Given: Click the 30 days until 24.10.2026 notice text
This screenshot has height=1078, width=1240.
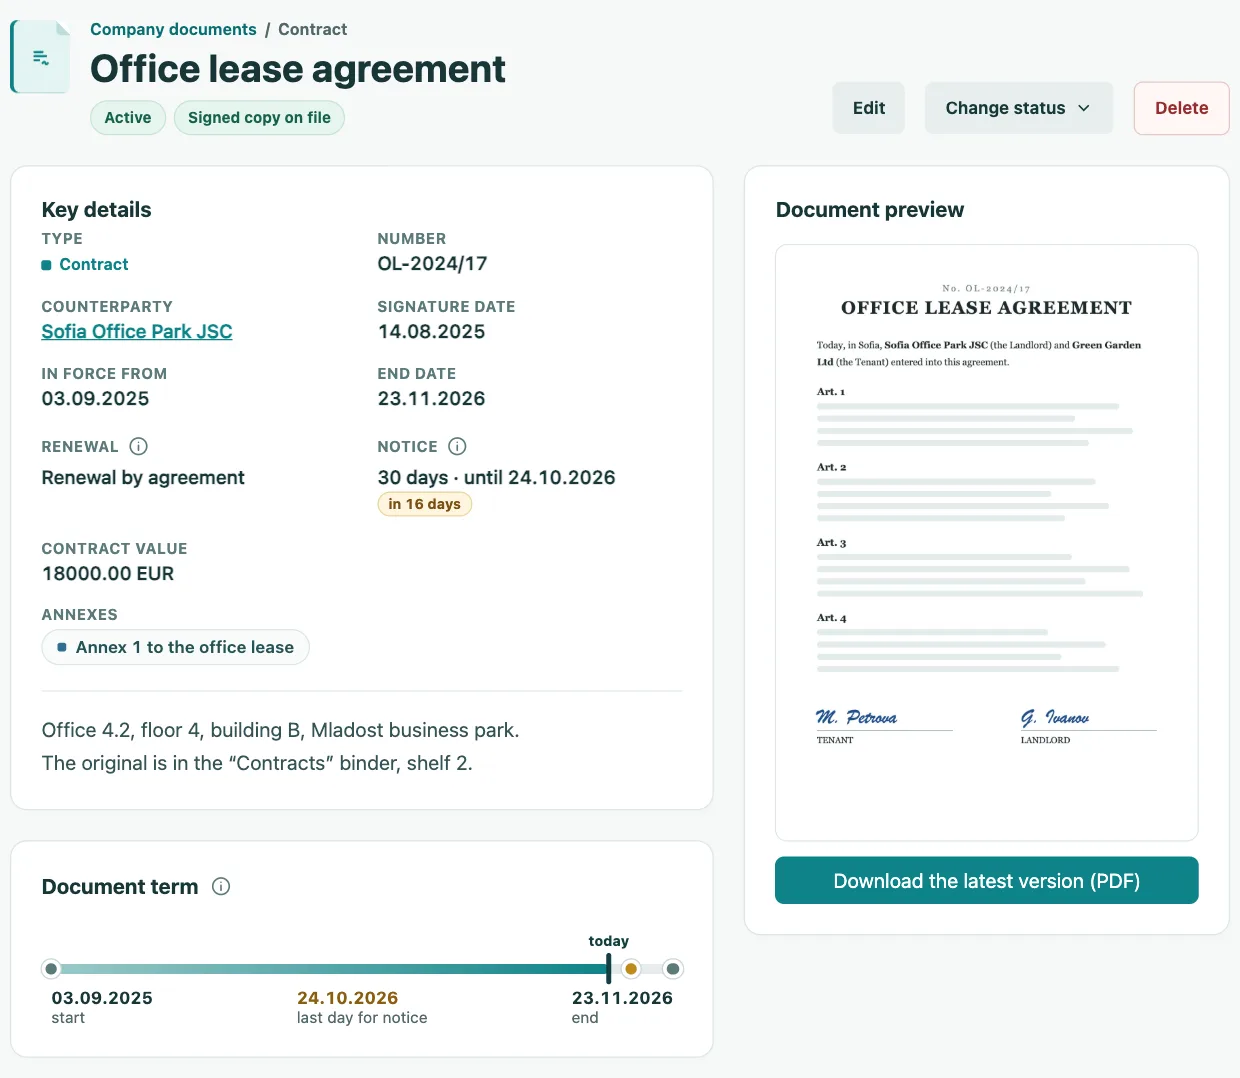Looking at the screenshot, I should 496,477.
